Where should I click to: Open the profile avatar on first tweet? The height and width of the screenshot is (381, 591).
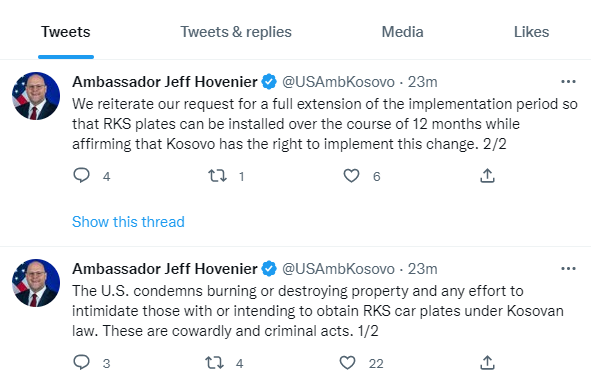click(36, 96)
